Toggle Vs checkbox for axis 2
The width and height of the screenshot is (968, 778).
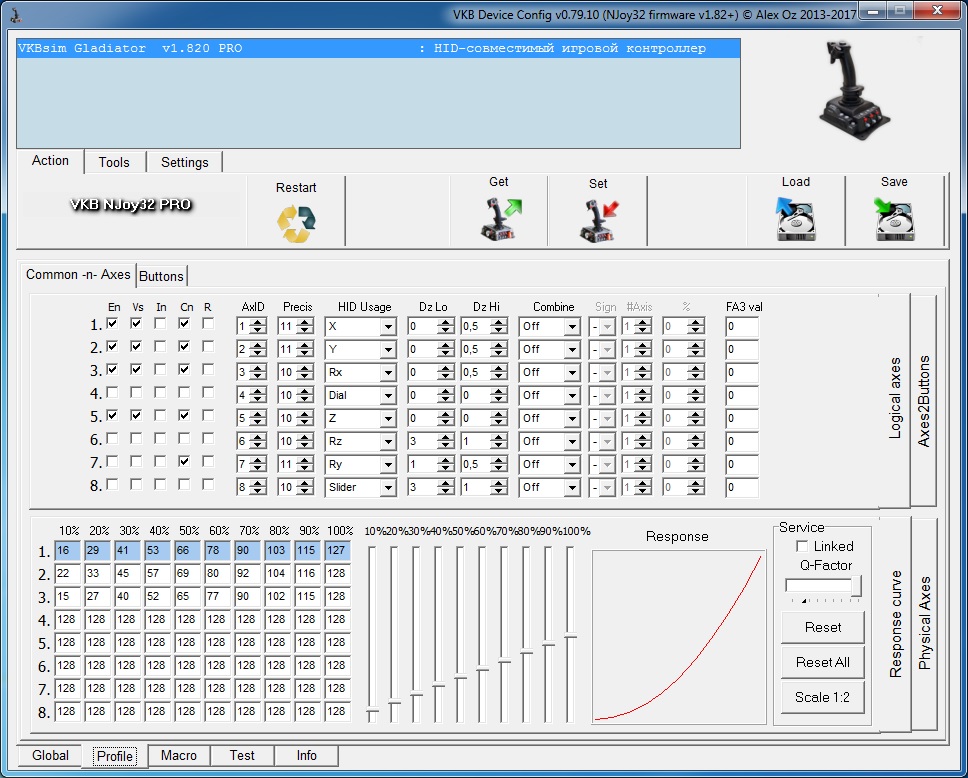(136, 346)
